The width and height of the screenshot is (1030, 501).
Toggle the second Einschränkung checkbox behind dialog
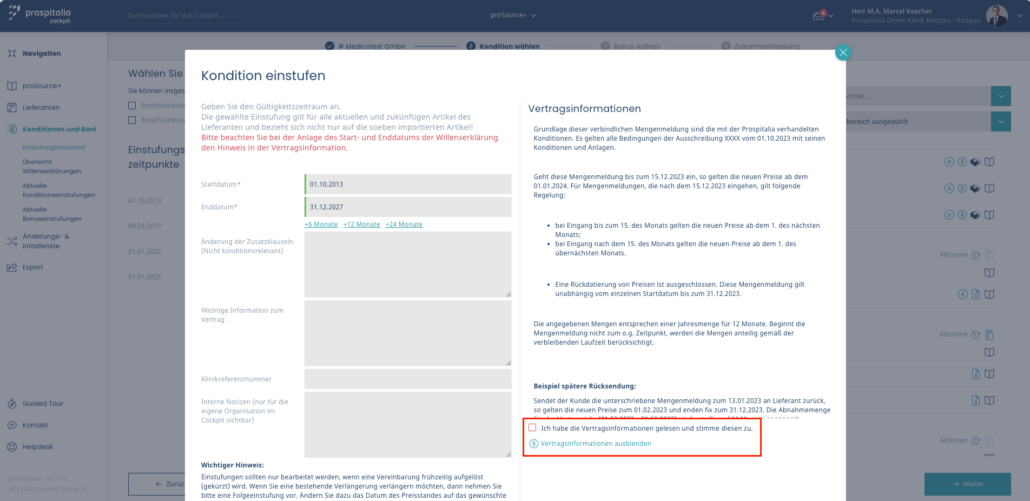pos(132,120)
